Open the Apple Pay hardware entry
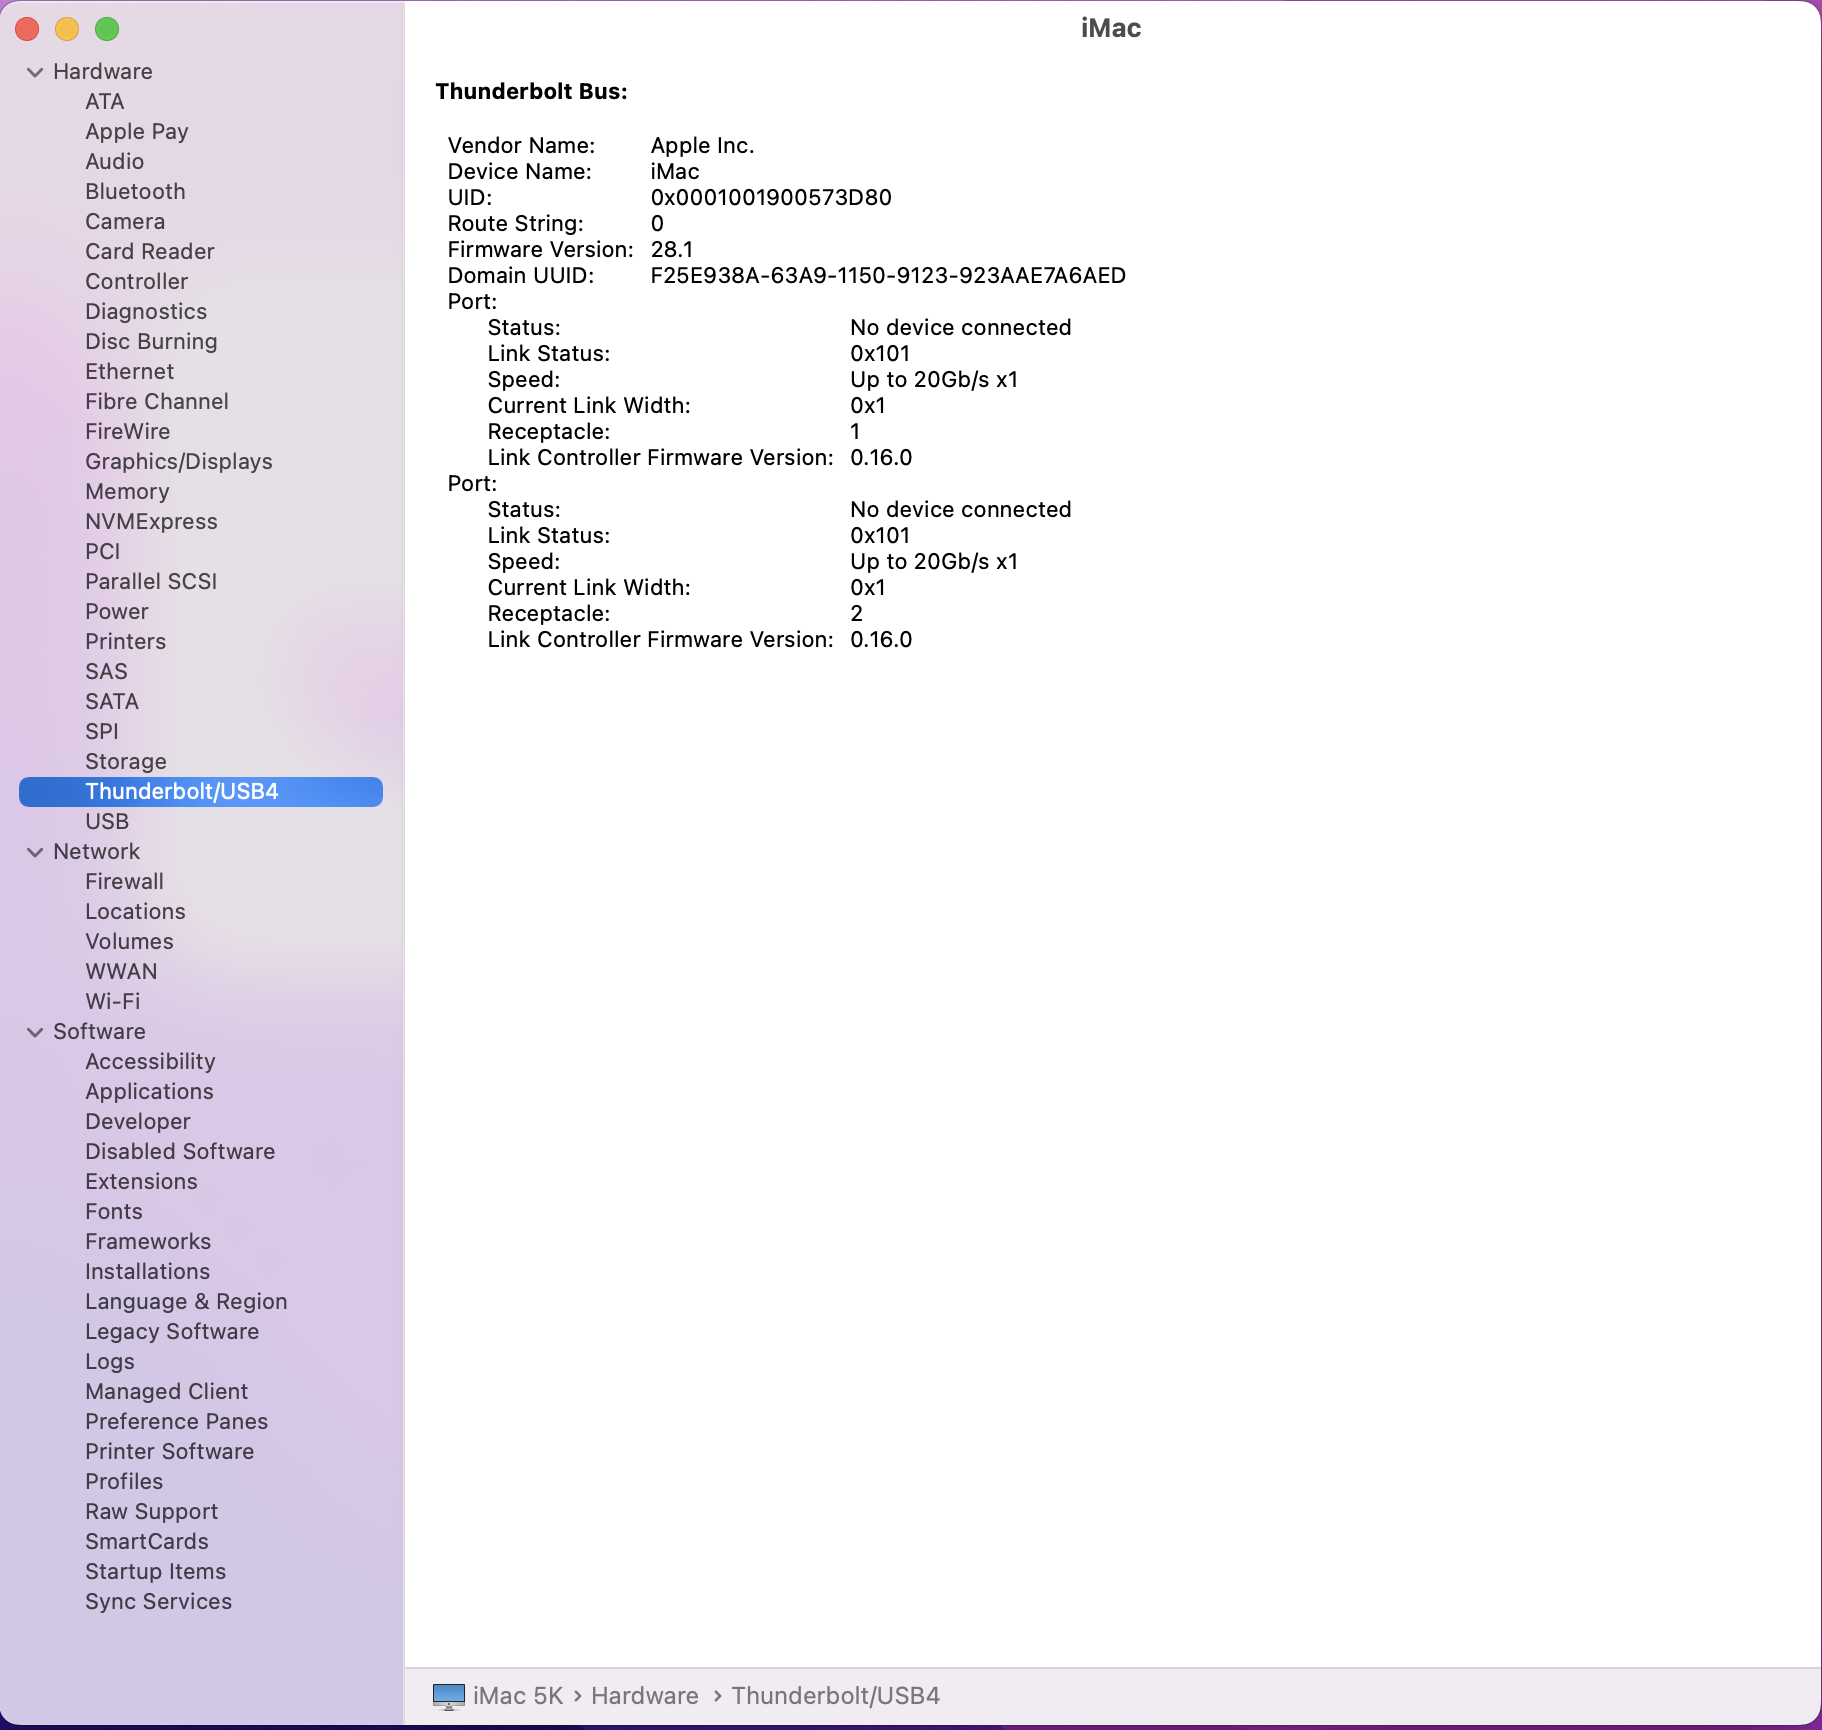Image resolution: width=1822 pixels, height=1730 pixels. click(x=137, y=132)
